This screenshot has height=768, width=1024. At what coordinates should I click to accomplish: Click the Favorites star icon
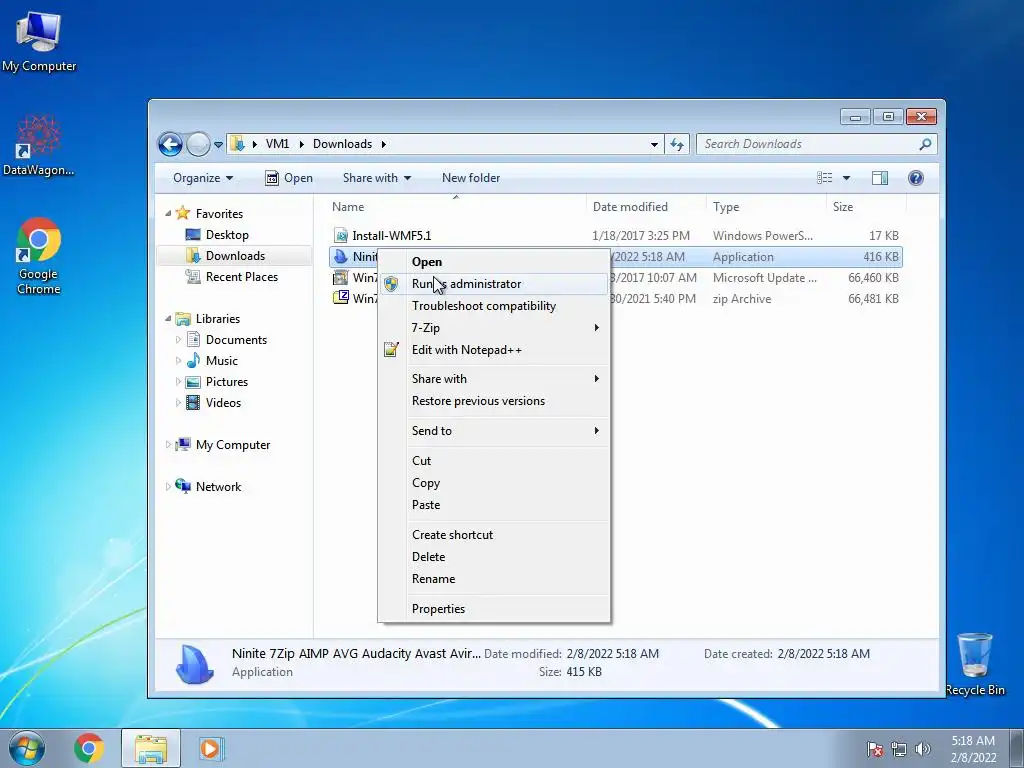click(x=183, y=213)
